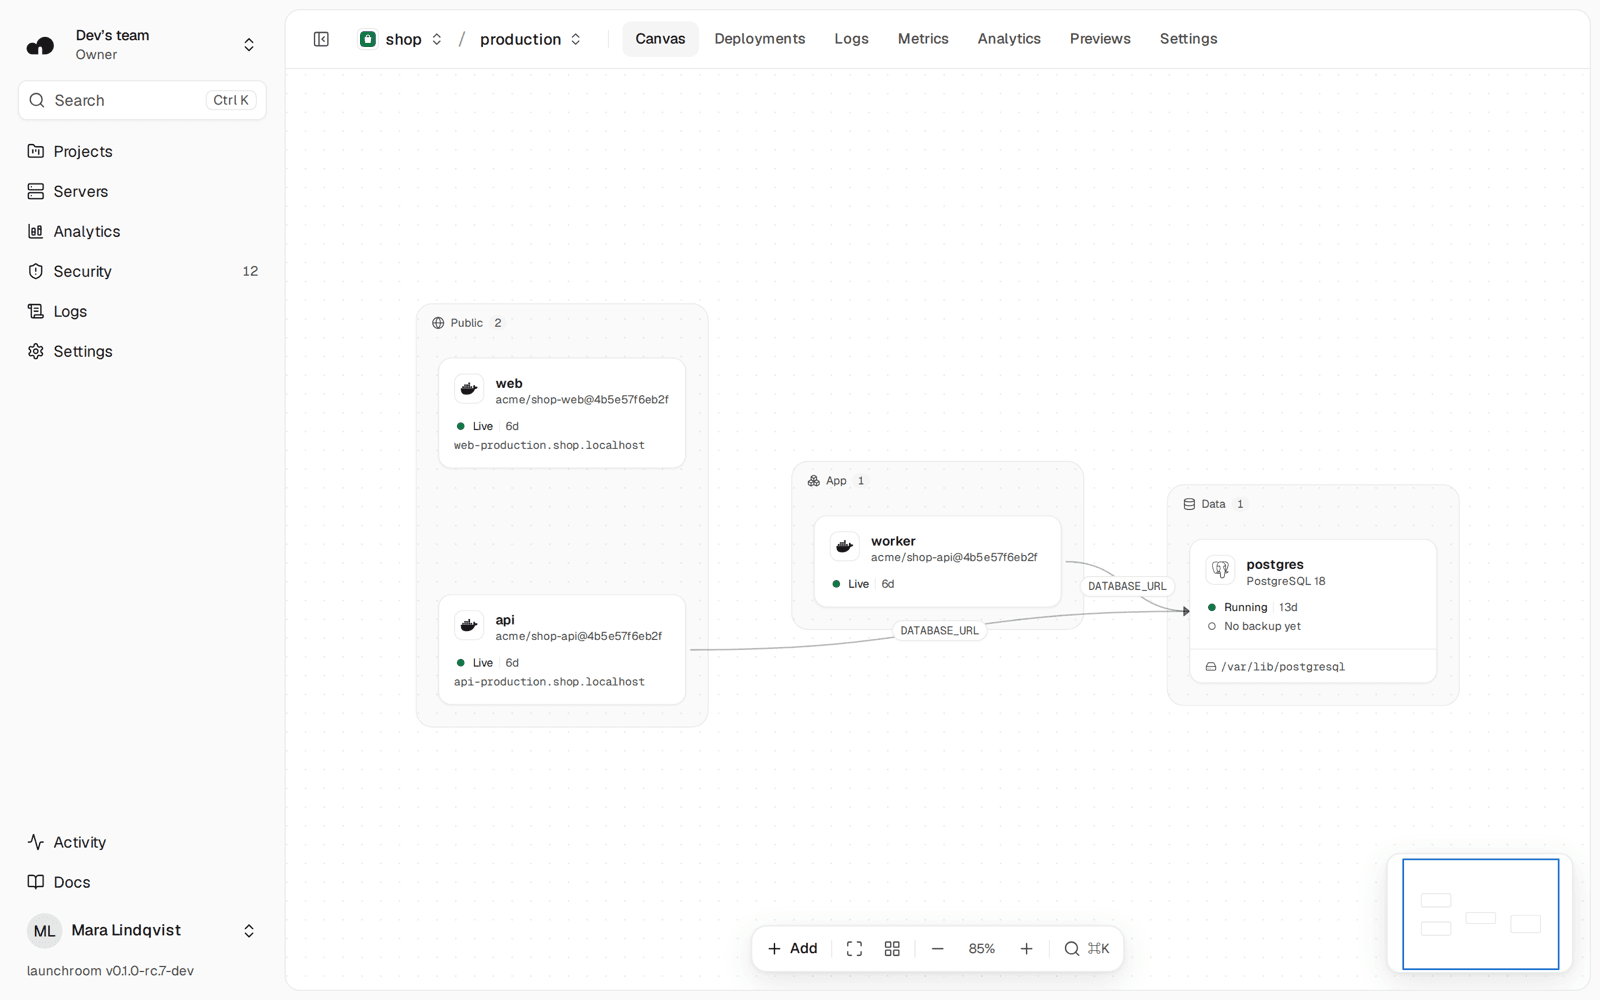Open sidebar Settings link
The width and height of the screenshot is (1600, 1000).
pyautogui.click(x=142, y=351)
